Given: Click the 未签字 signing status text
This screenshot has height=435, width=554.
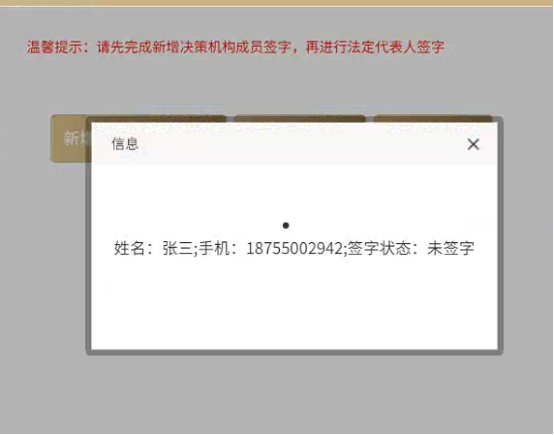Looking at the screenshot, I should [450, 248].
